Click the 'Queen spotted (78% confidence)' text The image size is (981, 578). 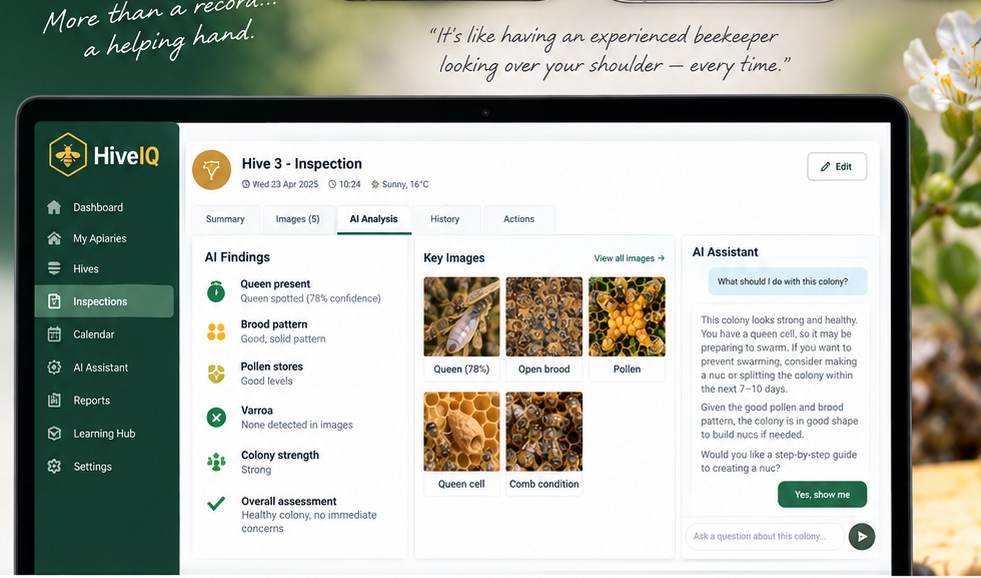coord(310,298)
